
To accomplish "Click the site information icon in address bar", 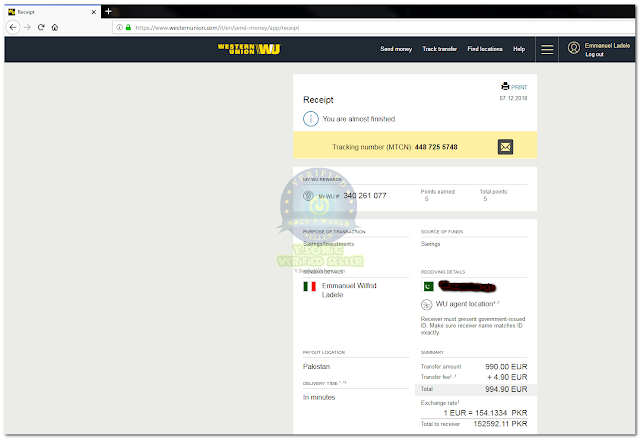I will (119, 27).
